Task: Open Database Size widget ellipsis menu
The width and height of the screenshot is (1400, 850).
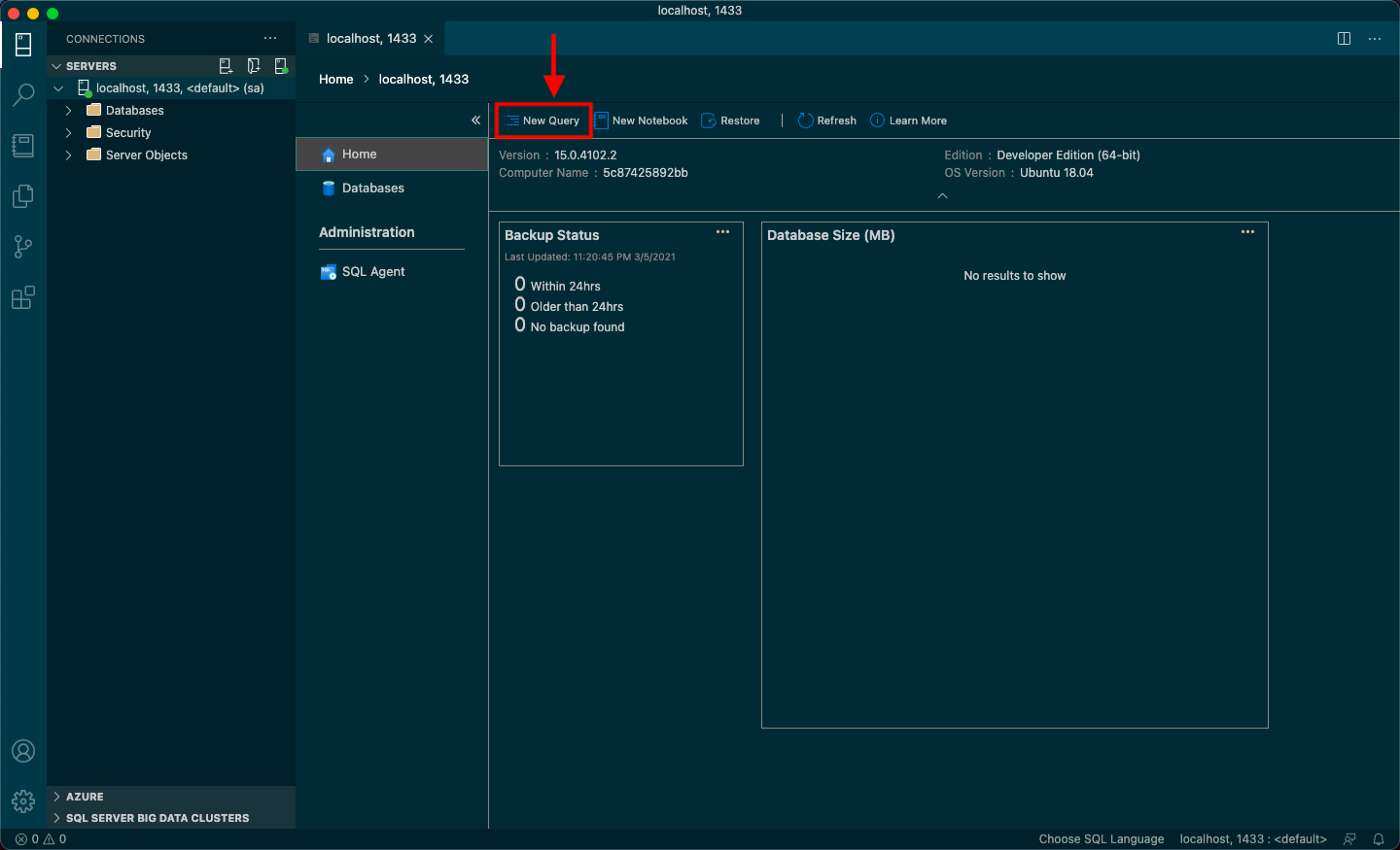Action: [x=1248, y=232]
